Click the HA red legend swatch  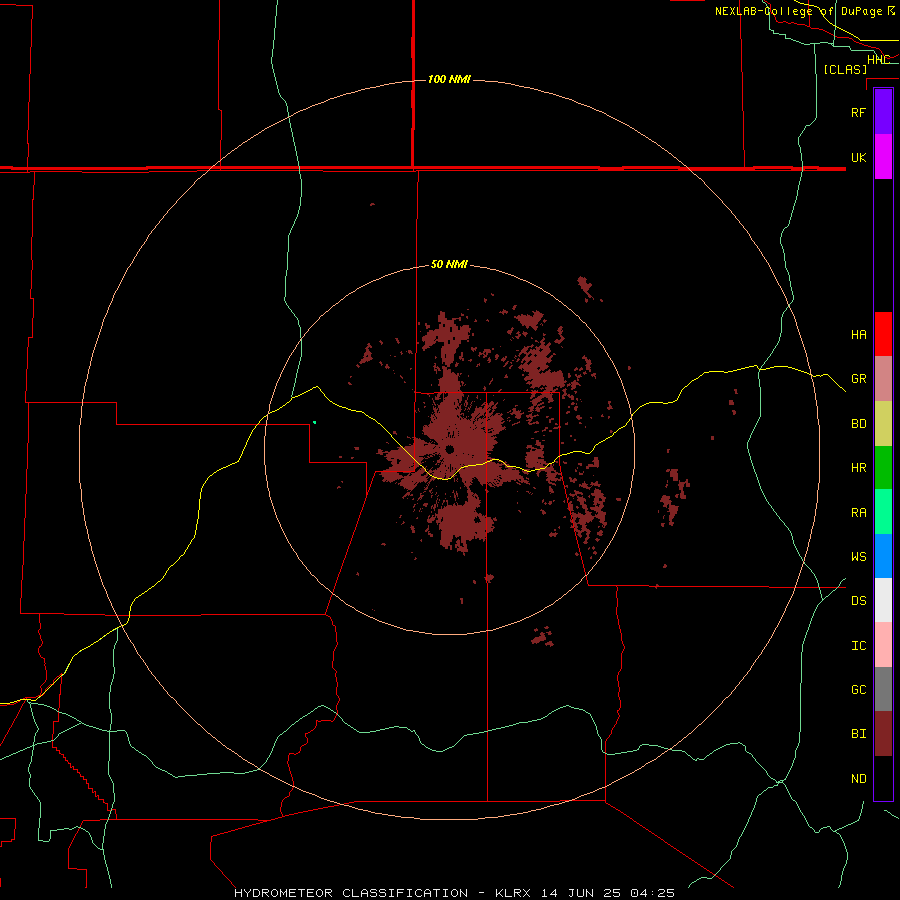(x=883, y=334)
